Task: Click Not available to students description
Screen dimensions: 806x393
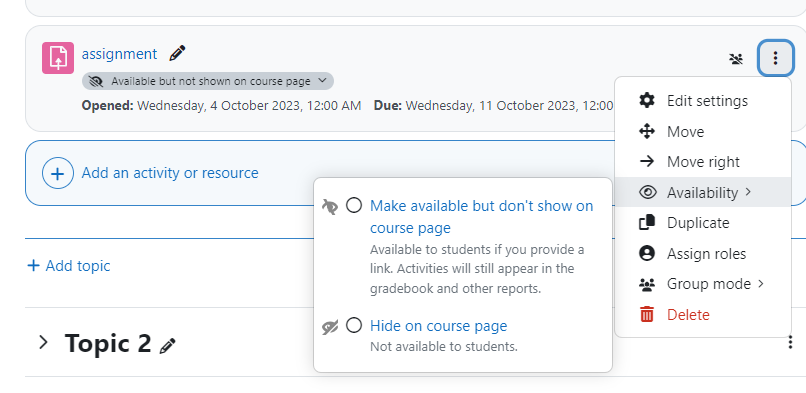Action: pyautogui.click(x=444, y=346)
